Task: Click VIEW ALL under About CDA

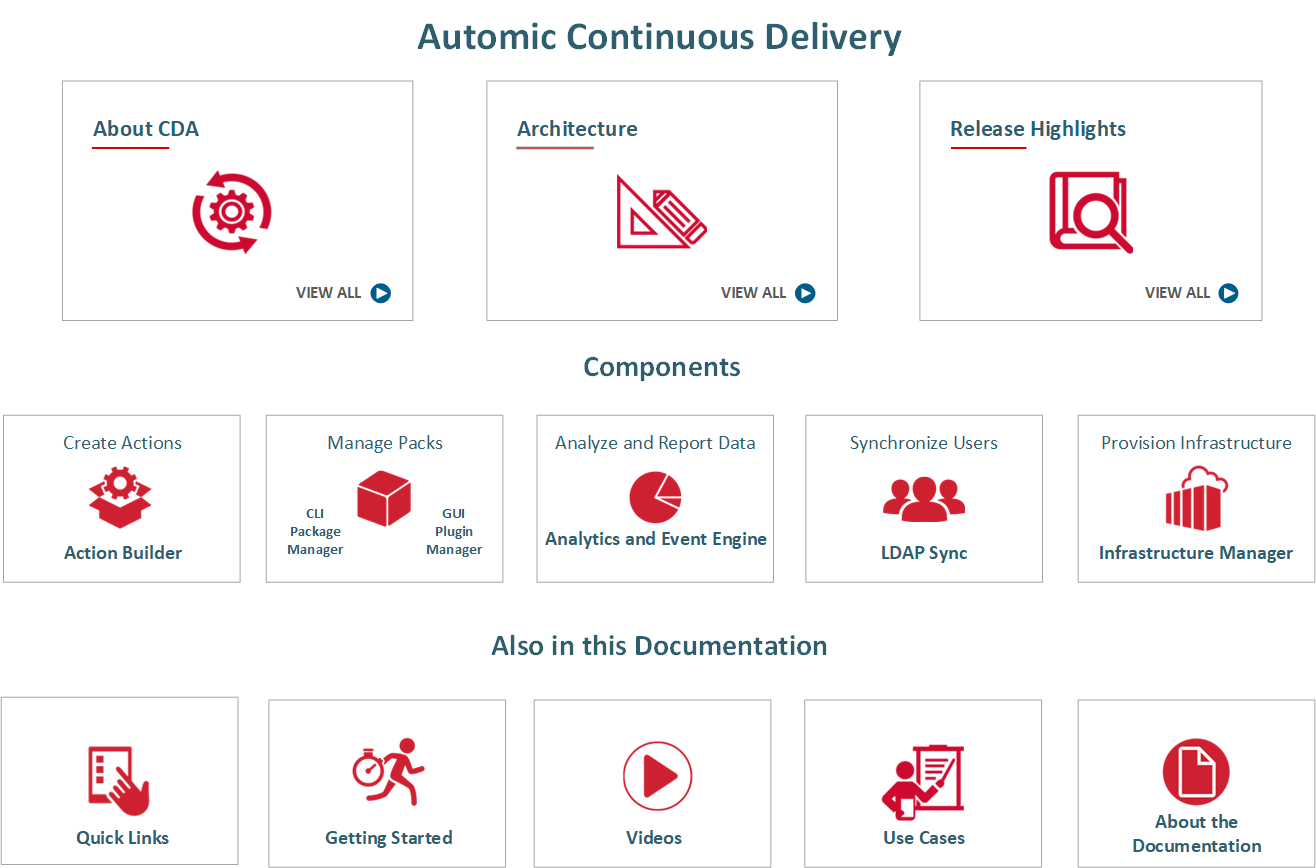Action: point(343,293)
